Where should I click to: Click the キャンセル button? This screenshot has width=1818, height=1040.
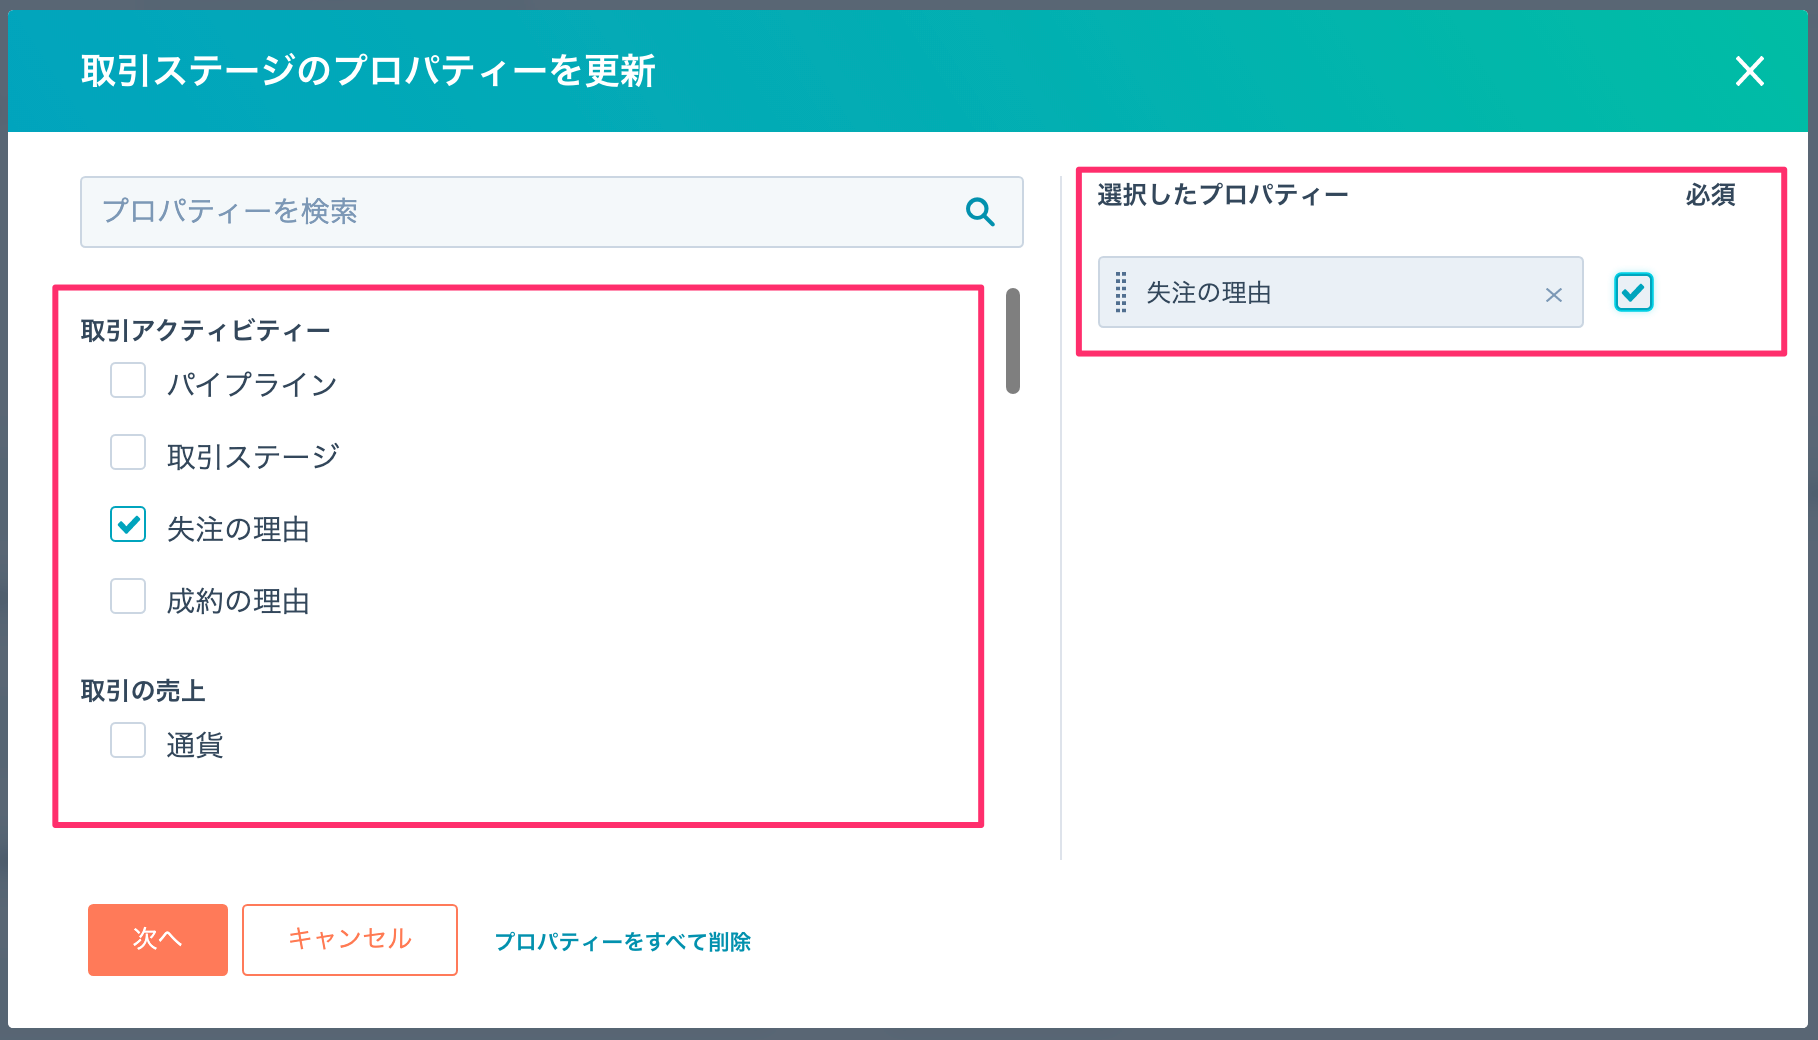point(350,939)
